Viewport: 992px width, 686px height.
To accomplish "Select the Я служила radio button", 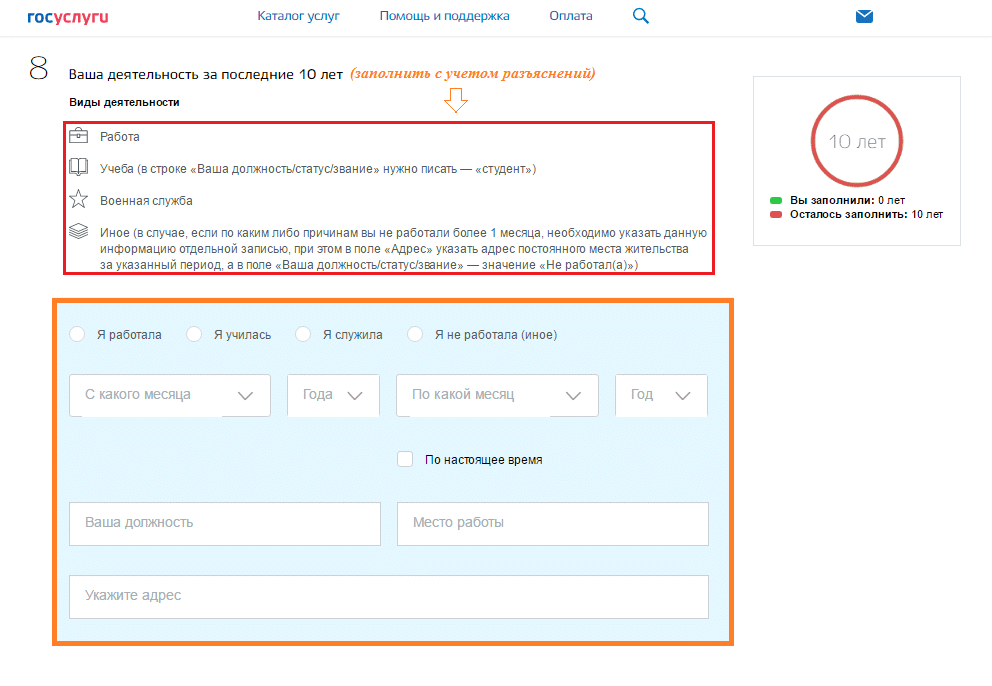I will pyautogui.click(x=303, y=335).
